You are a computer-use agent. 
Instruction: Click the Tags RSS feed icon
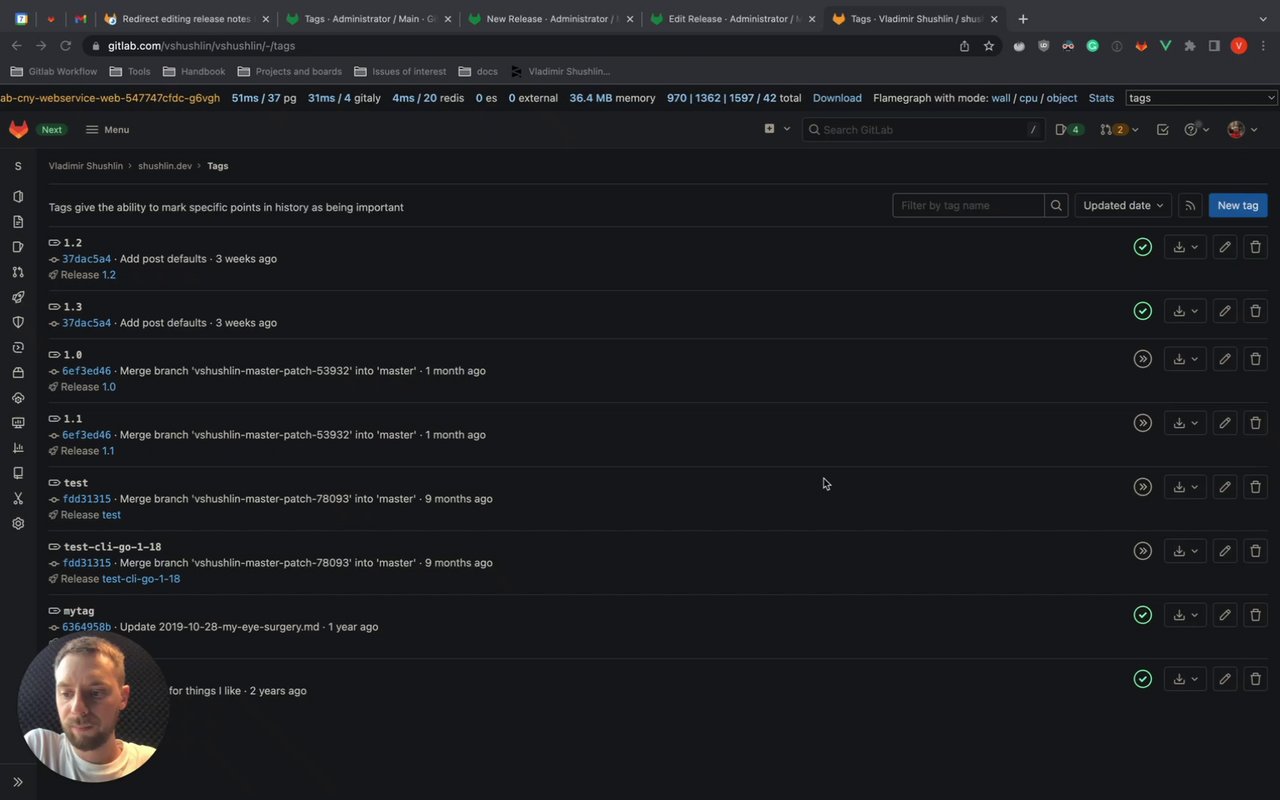pyautogui.click(x=1190, y=205)
